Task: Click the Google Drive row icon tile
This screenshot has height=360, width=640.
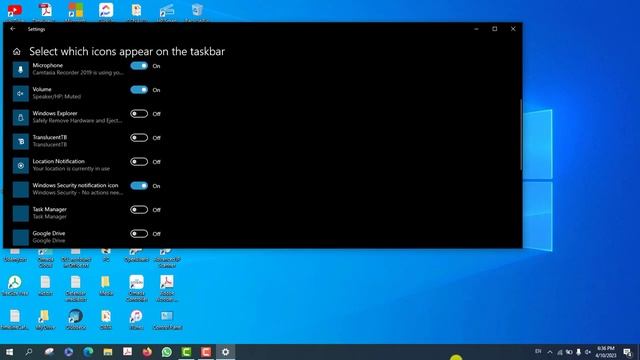Action: click(20, 238)
